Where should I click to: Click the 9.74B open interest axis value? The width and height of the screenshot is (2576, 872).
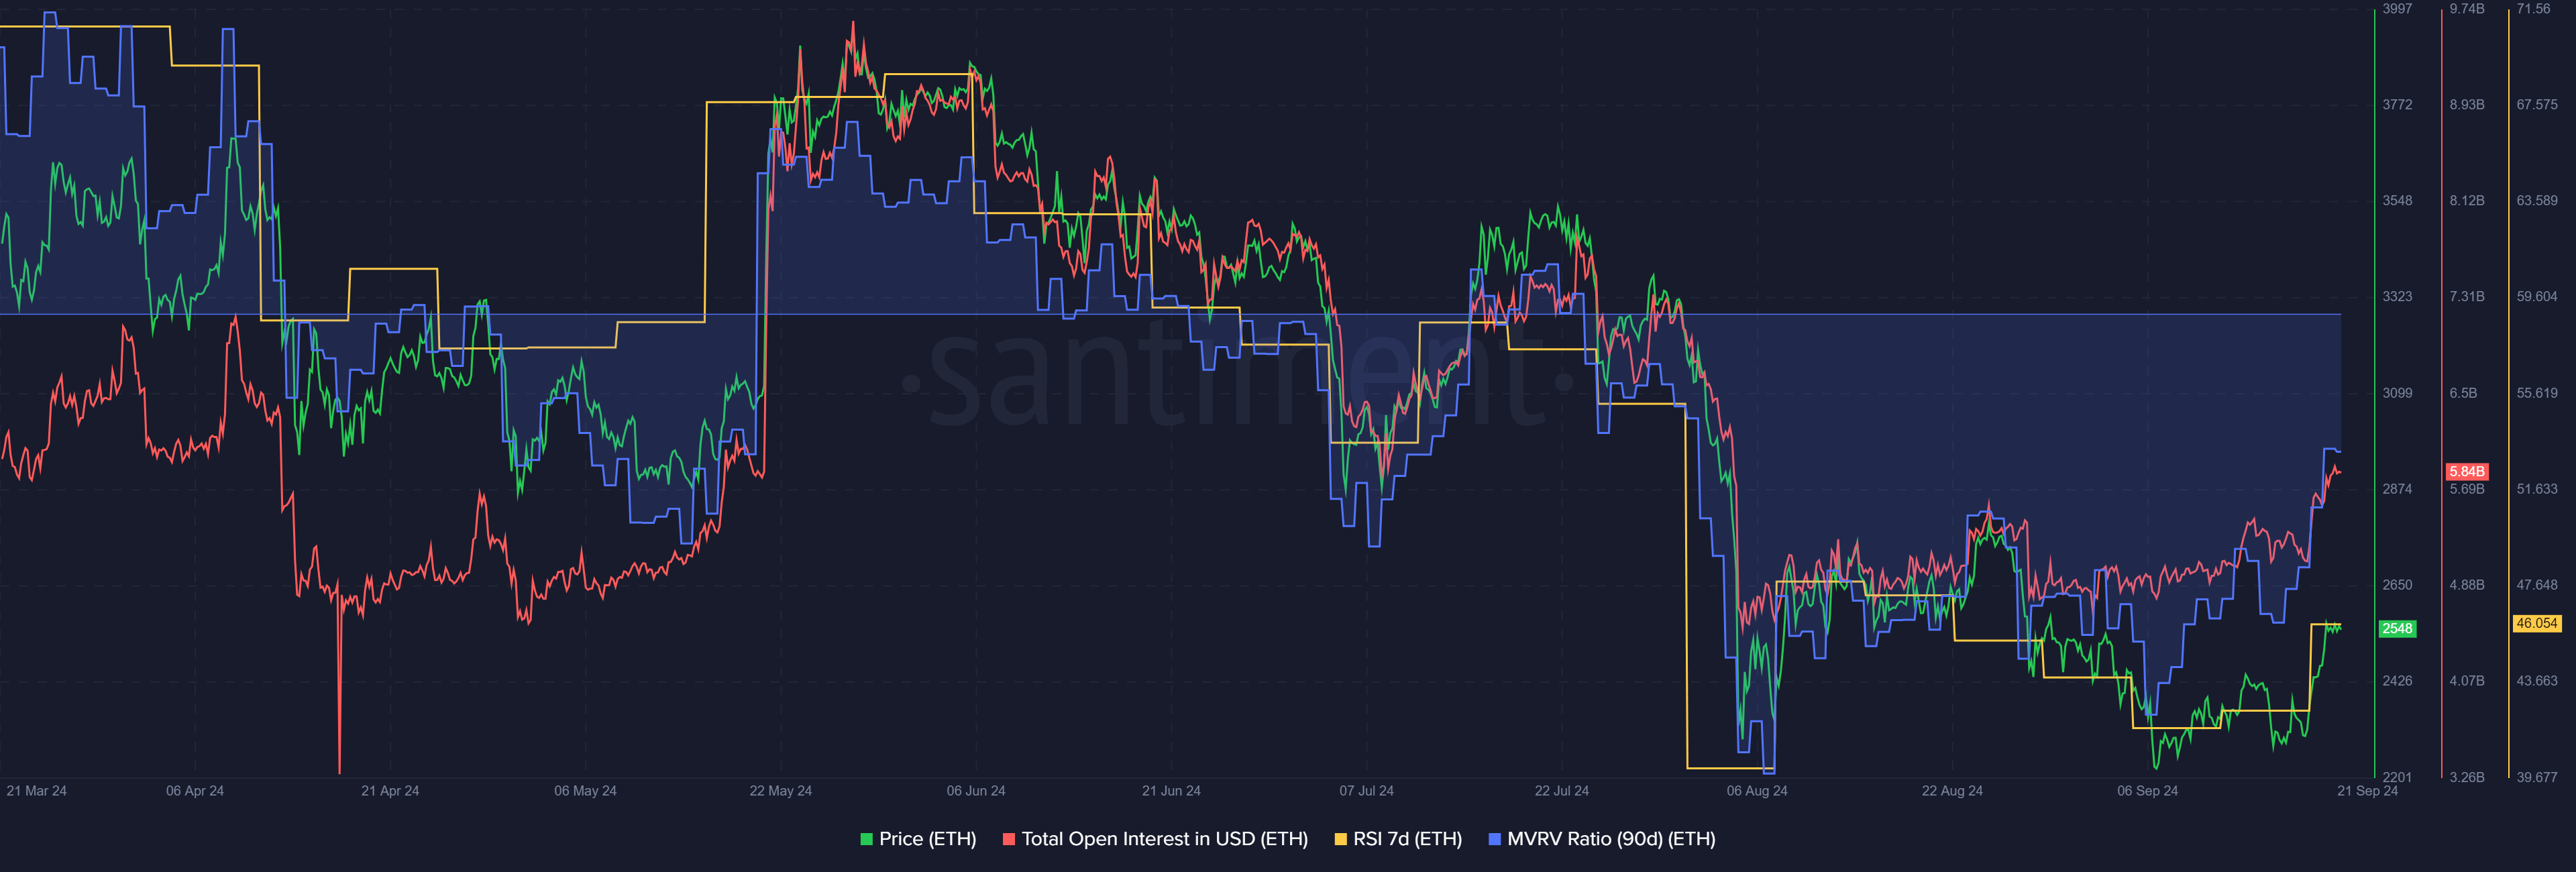[x=2467, y=8]
